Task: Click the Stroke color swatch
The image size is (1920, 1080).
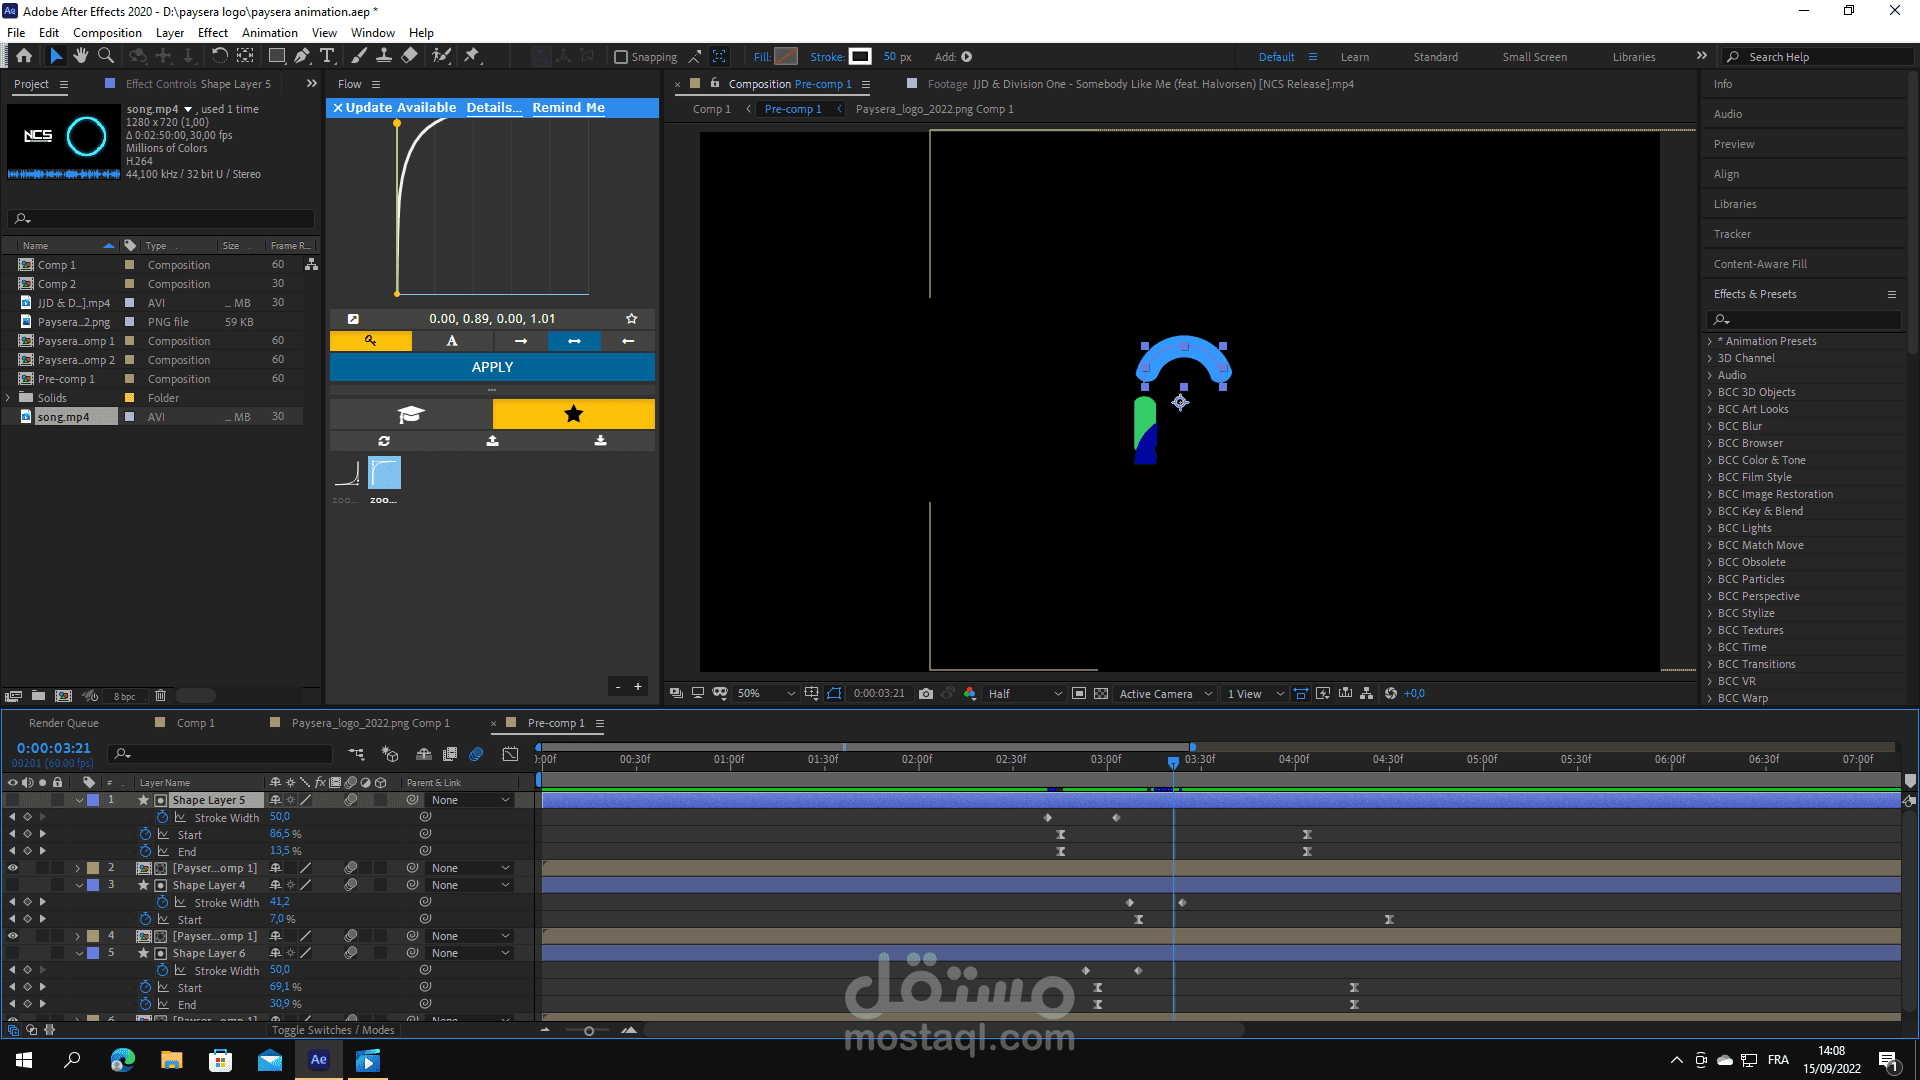Action: coord(860,57)
